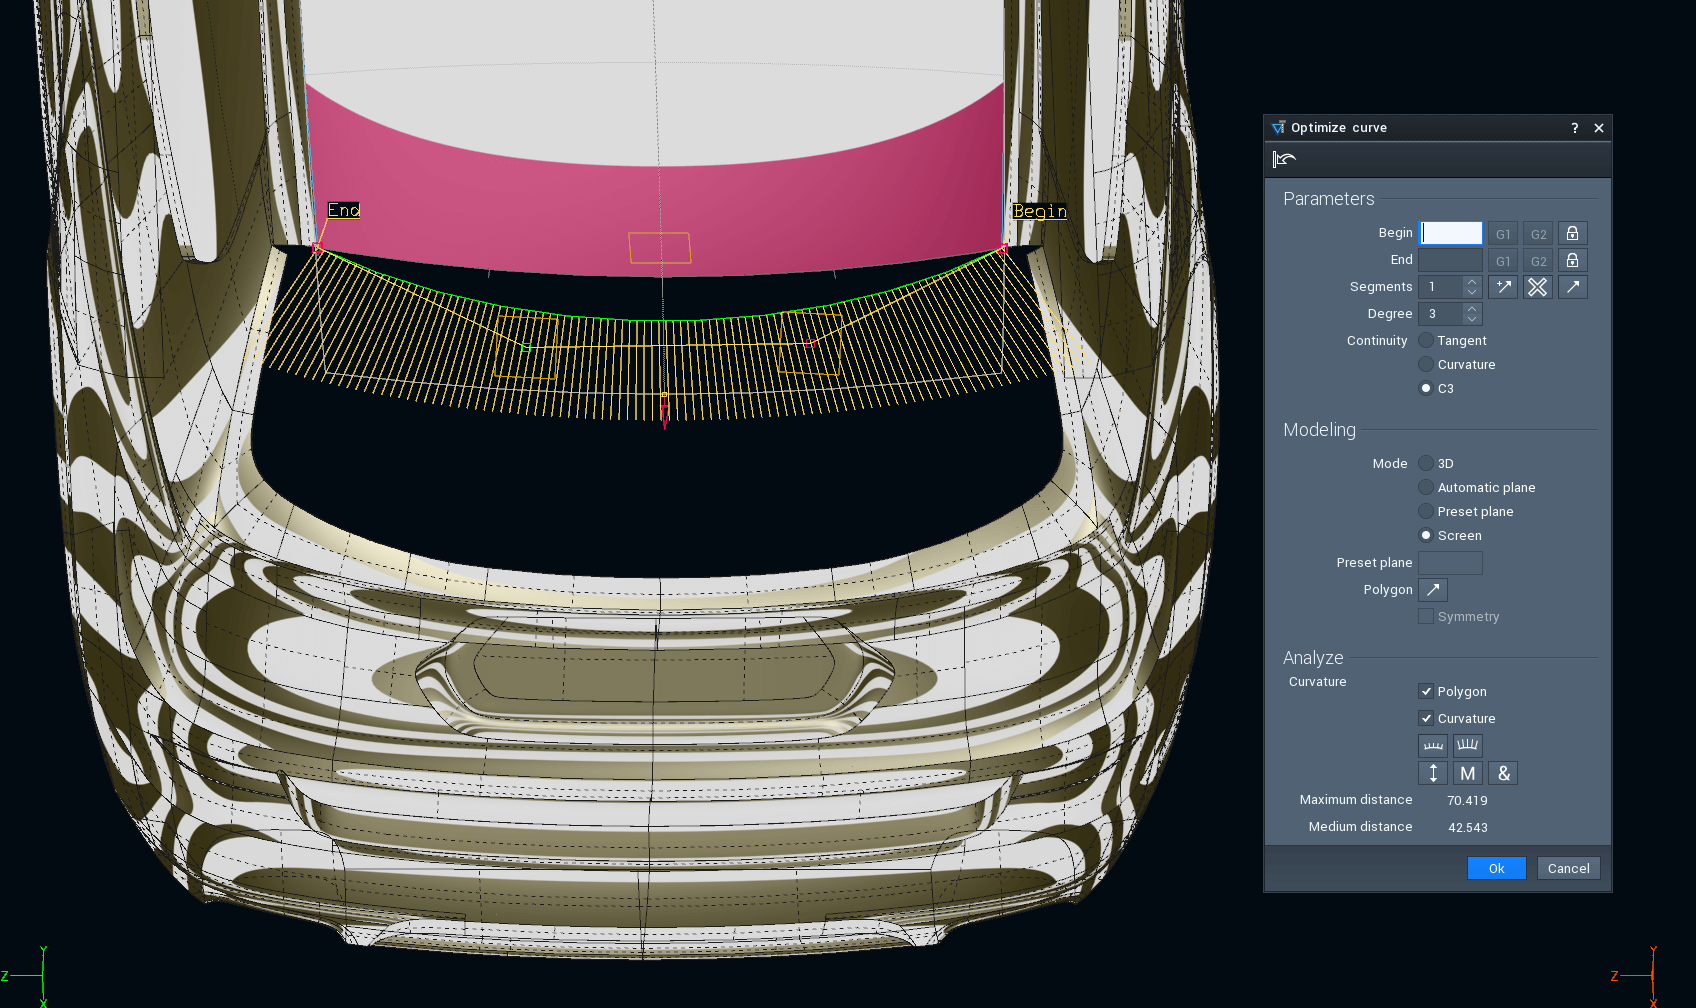Click the Polygon arrow pick button
Screen dimensions: 1696x1008
1433,590
